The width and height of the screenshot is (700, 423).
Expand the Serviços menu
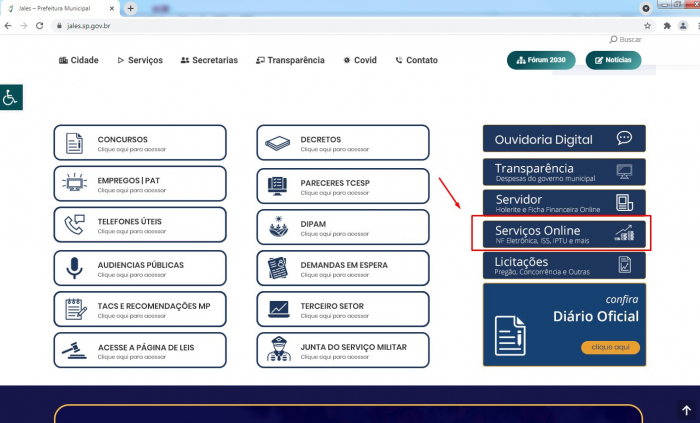coord(140,60)
